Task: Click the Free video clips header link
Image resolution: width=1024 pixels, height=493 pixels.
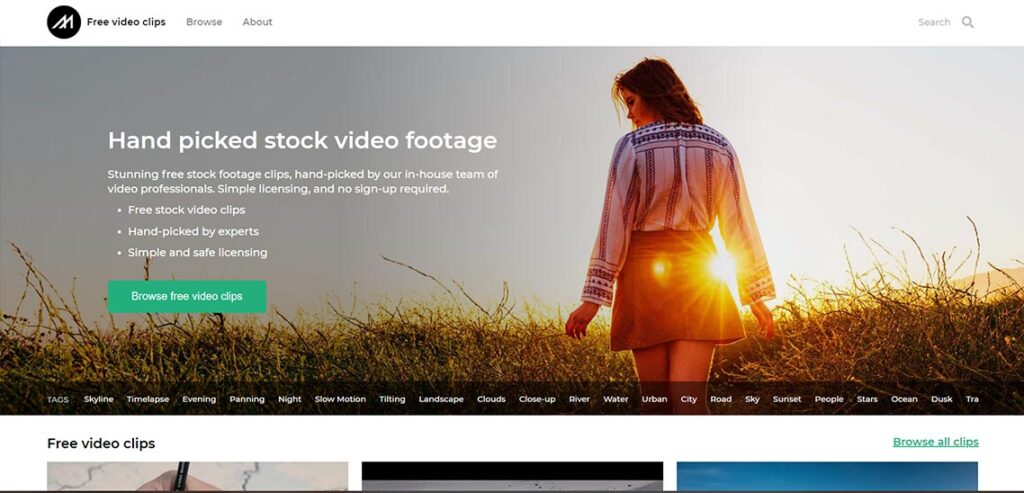Action: point(126,22)
